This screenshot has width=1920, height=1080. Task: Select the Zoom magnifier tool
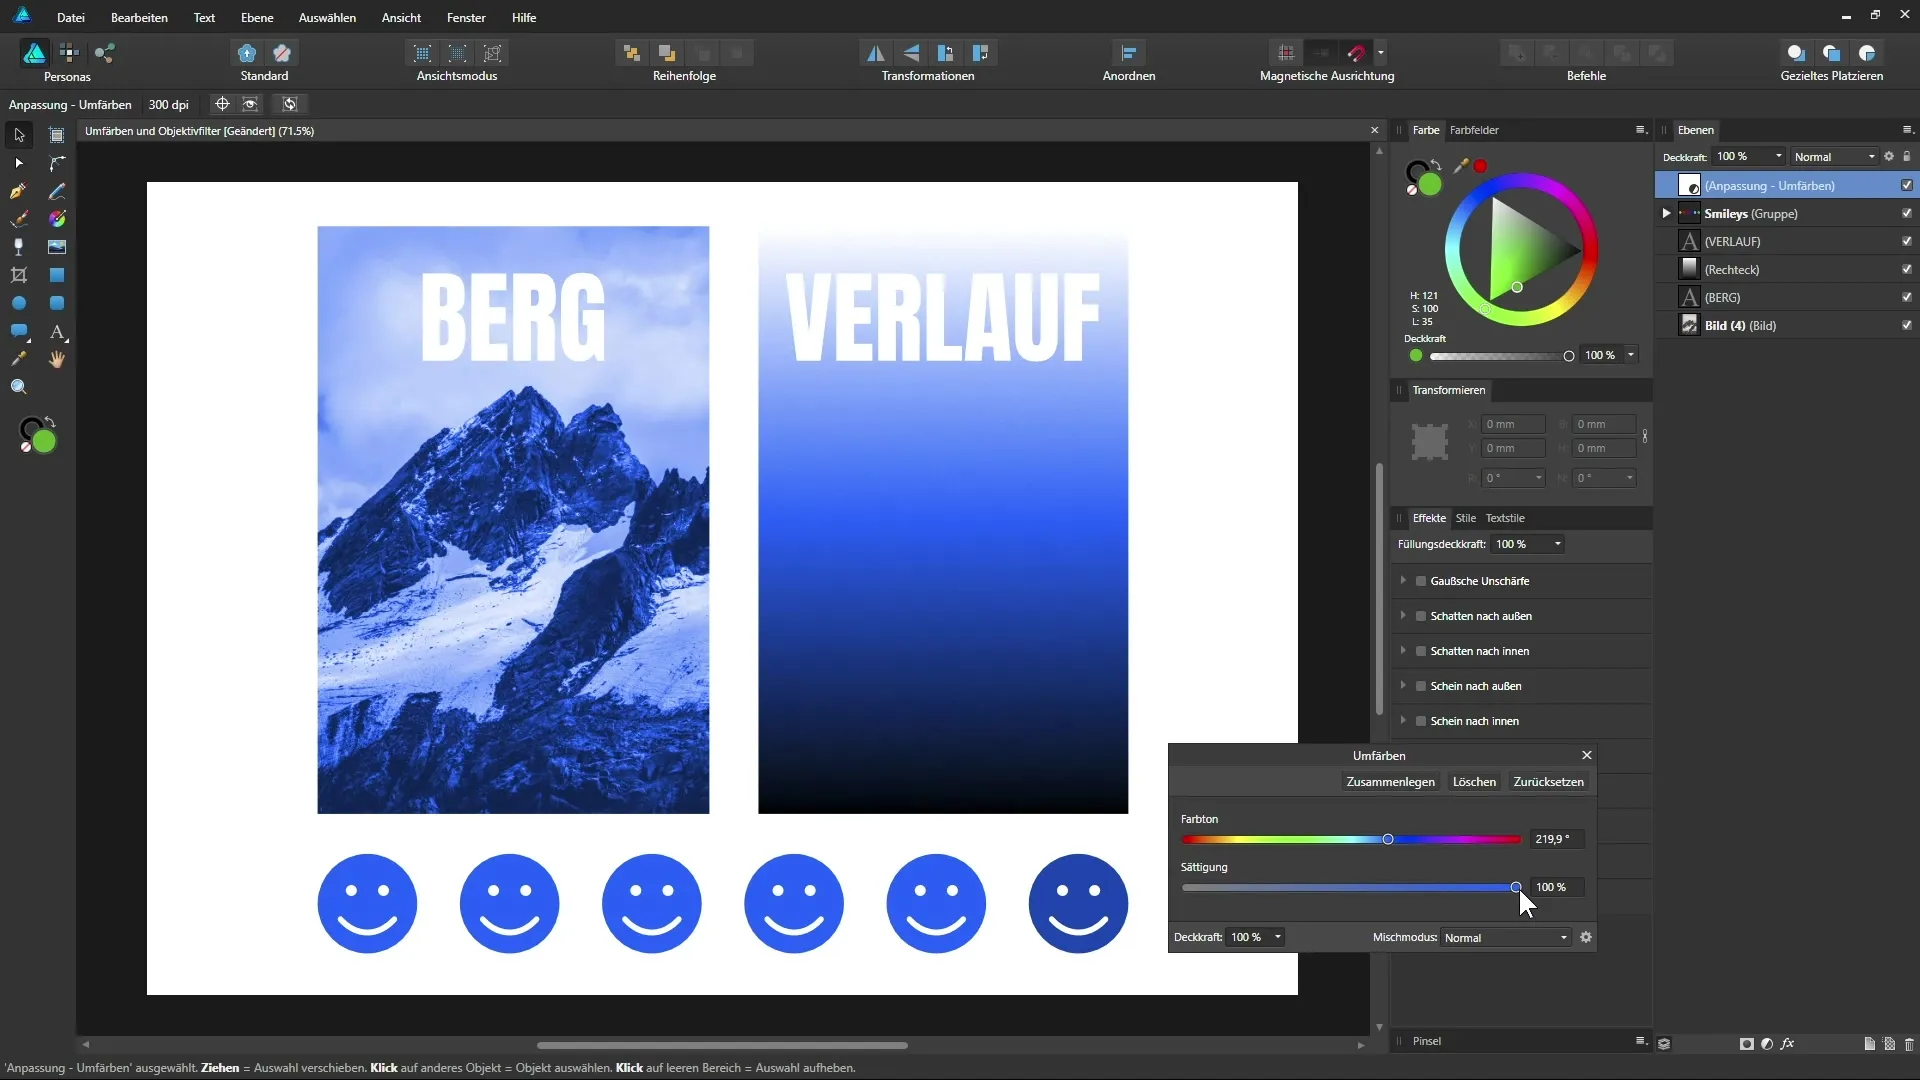(x=19, y=387)
